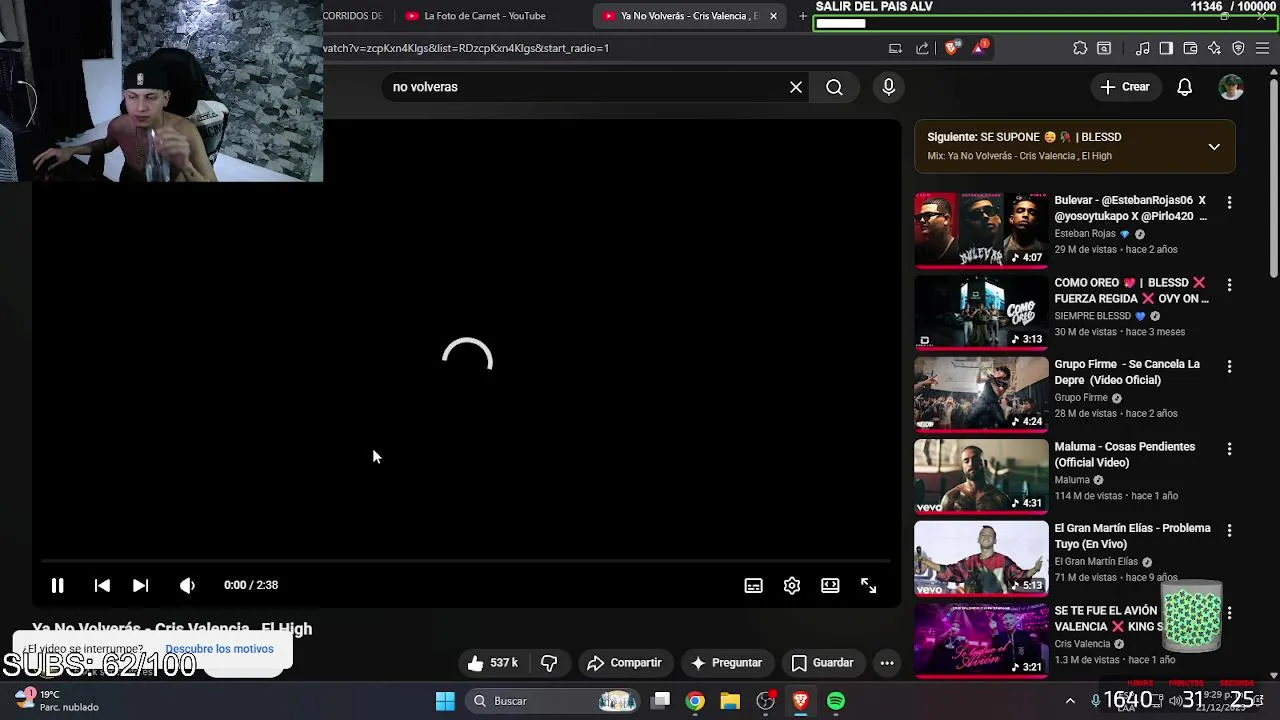1280x720 pixels.
Task: Open Brave Shields lion icon
Action: [x=951, y=48]
